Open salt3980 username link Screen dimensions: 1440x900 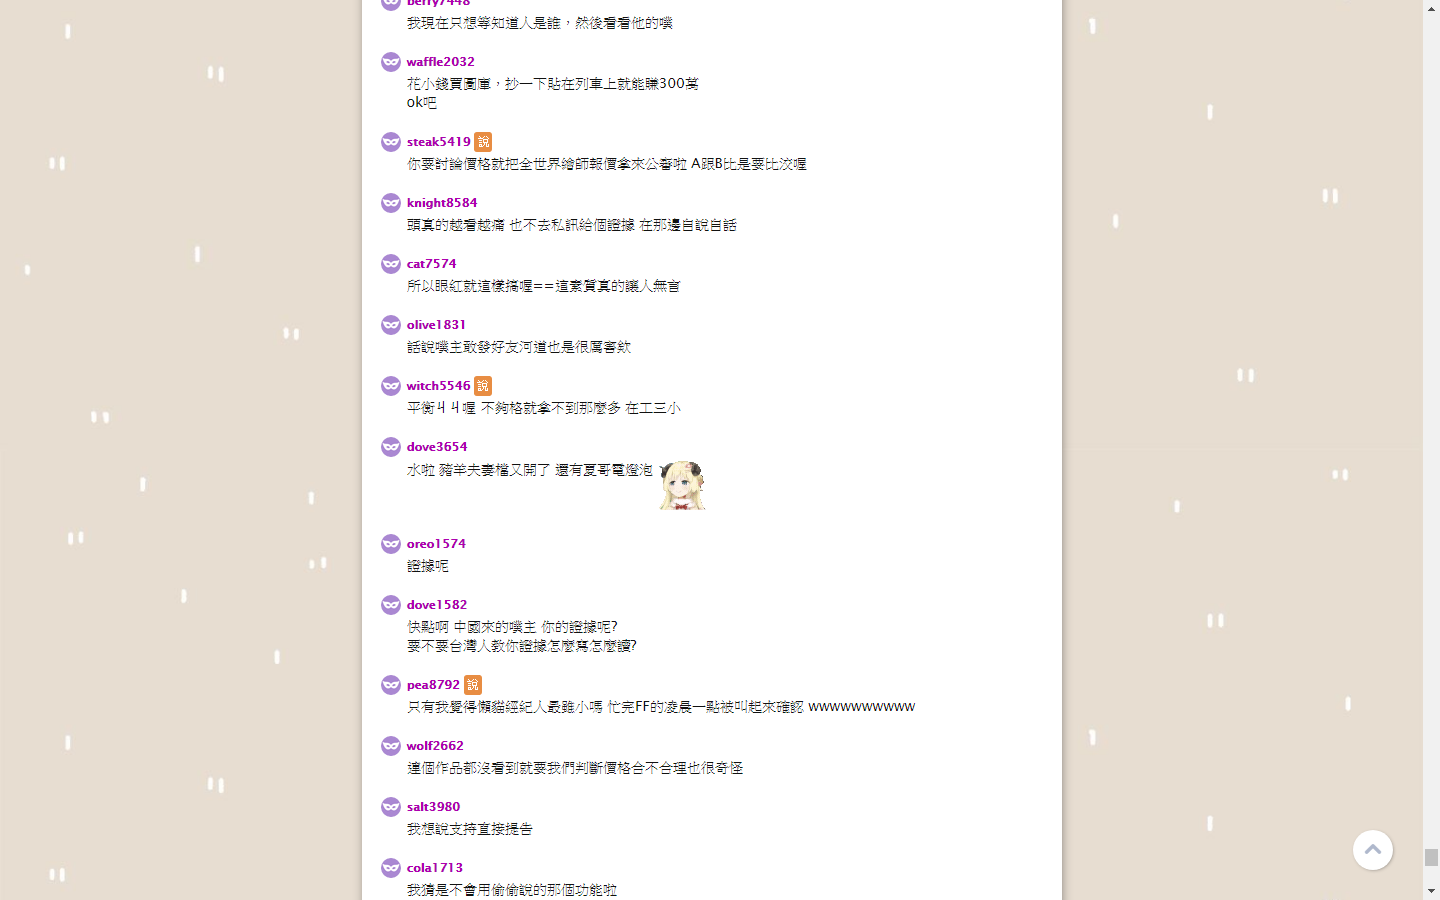click(x=433, y=807)
